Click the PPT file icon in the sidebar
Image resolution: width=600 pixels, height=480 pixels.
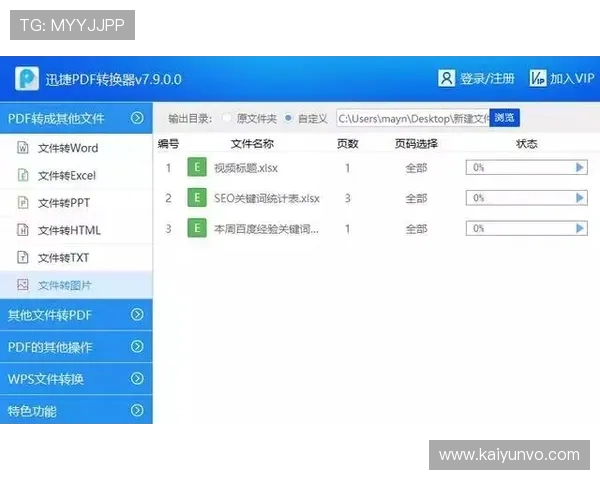23,202
